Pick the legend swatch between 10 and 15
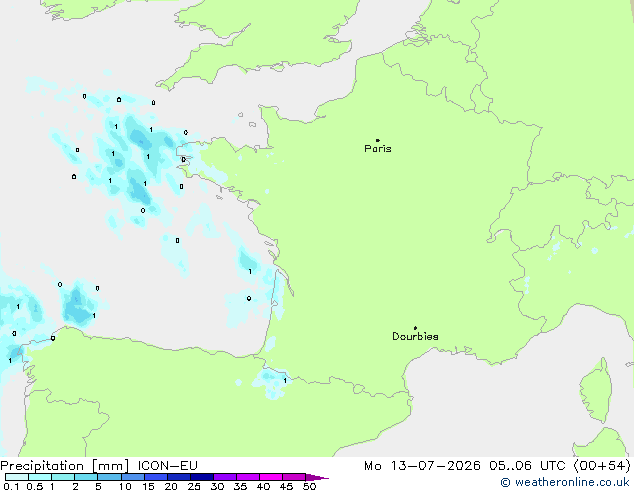This screenshot has width=634, height=490. 132,477
